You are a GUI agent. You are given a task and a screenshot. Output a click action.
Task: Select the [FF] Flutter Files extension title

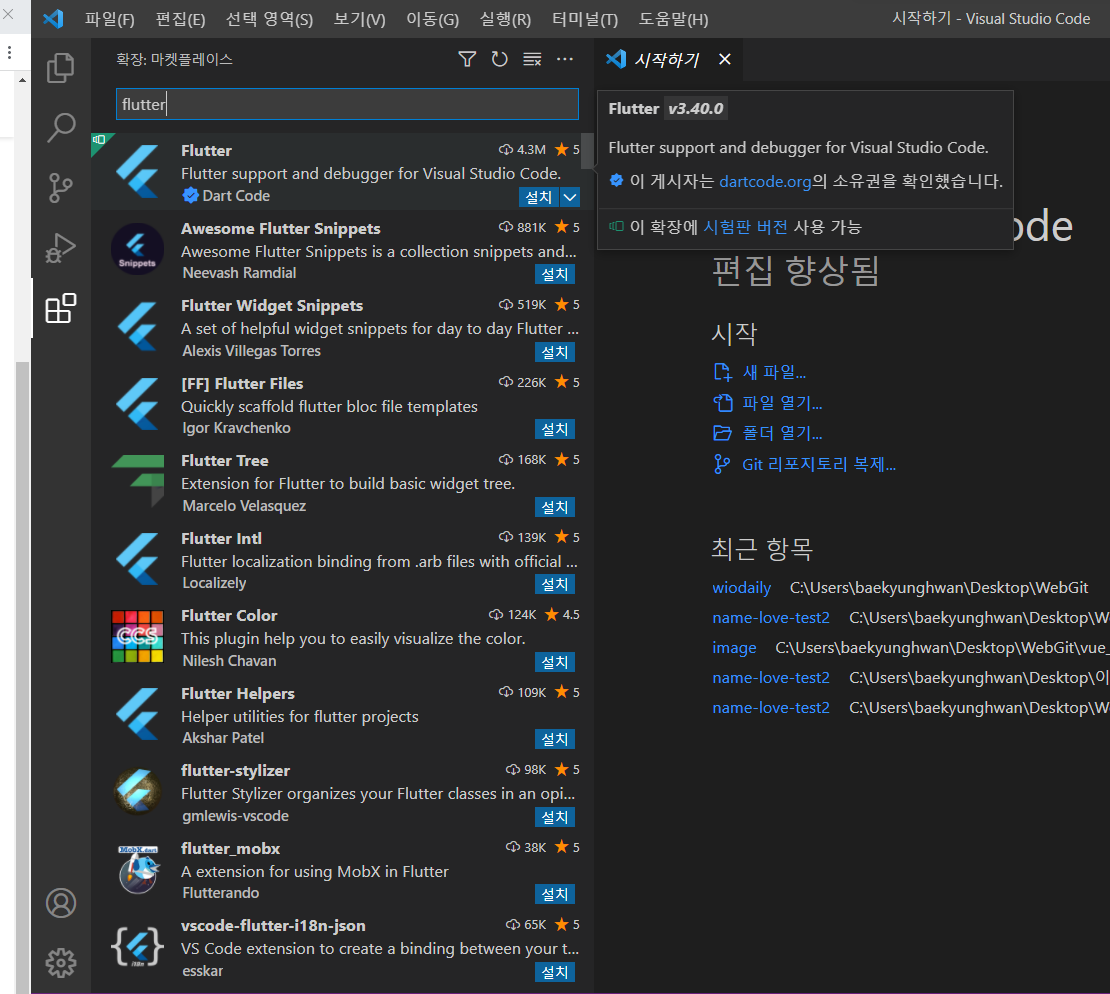pos(242,384)
